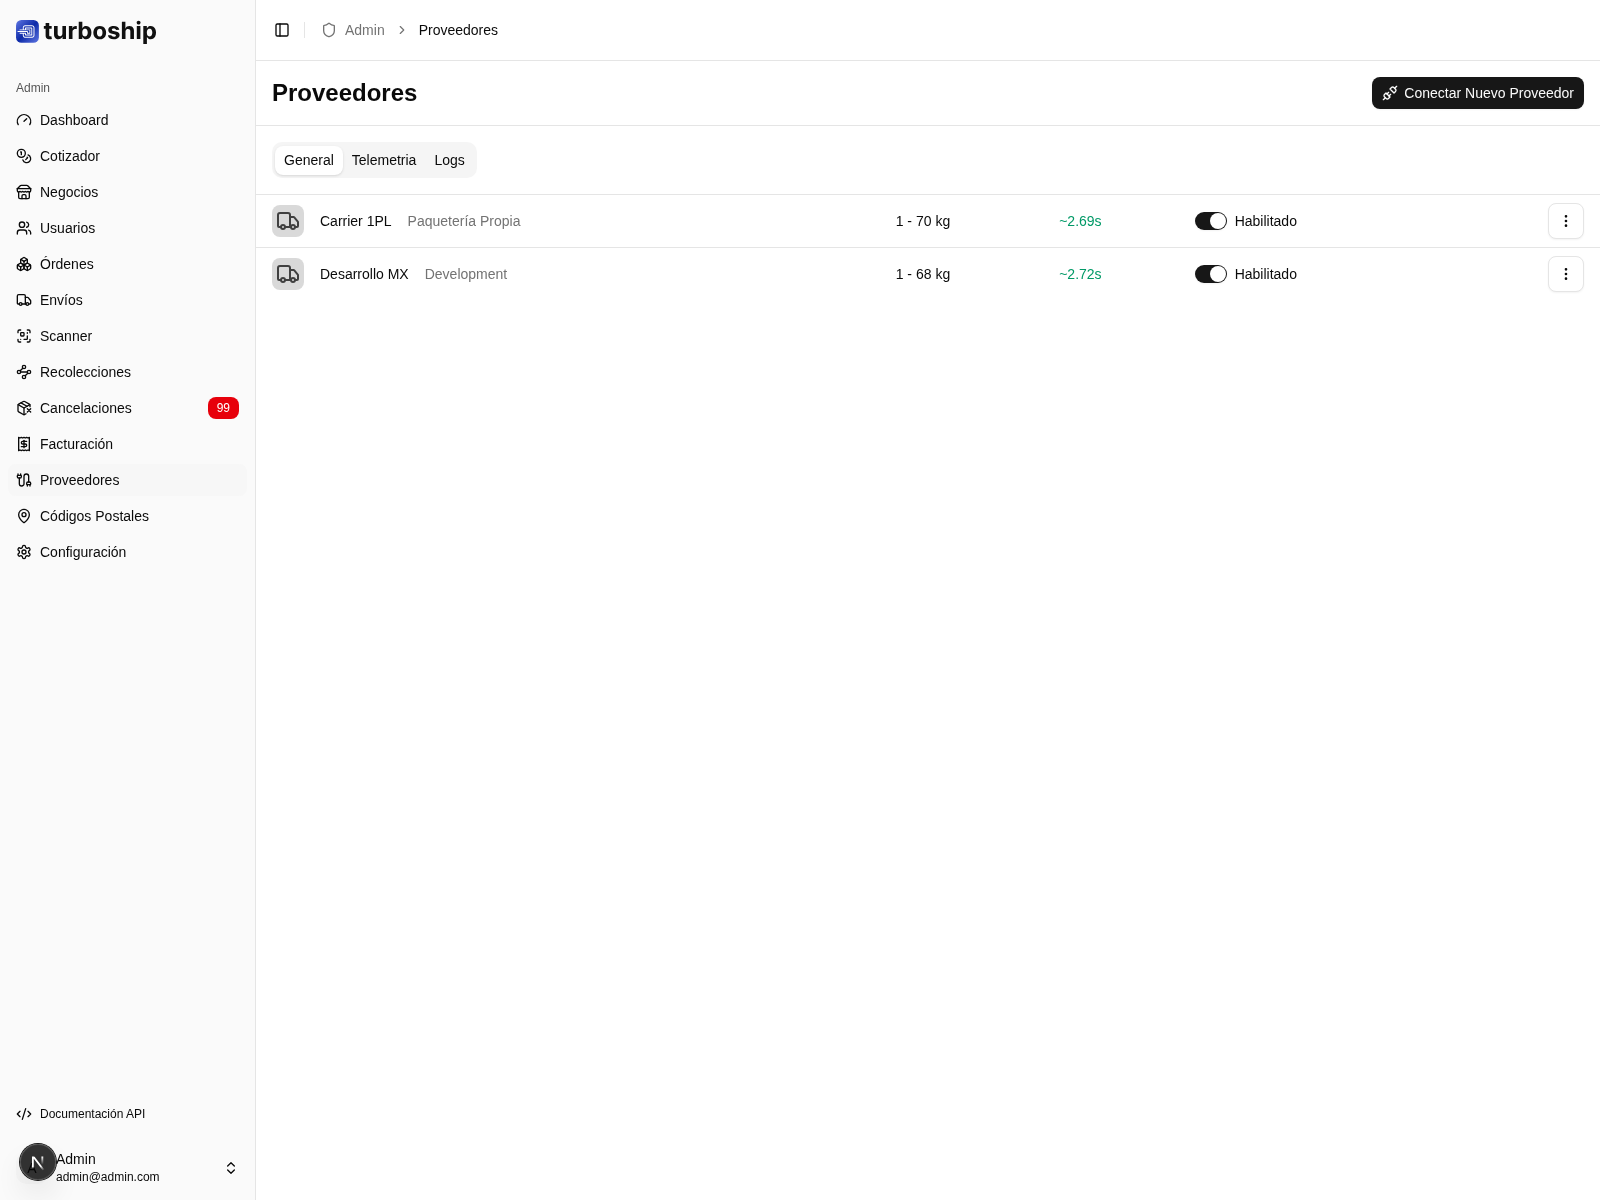Screen dimensions: 1600x1200
Task: Disable the Carrier 1PL provider toggle
Action: point(1210,221)
